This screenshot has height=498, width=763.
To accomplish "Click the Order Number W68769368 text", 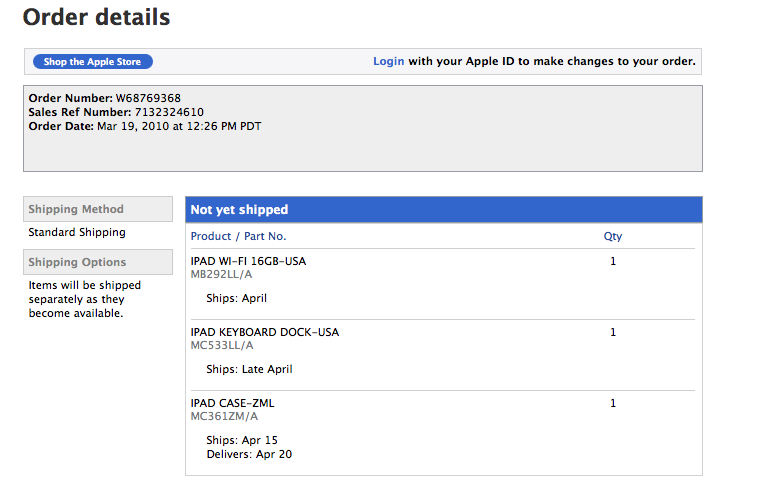I will point(104,98).
